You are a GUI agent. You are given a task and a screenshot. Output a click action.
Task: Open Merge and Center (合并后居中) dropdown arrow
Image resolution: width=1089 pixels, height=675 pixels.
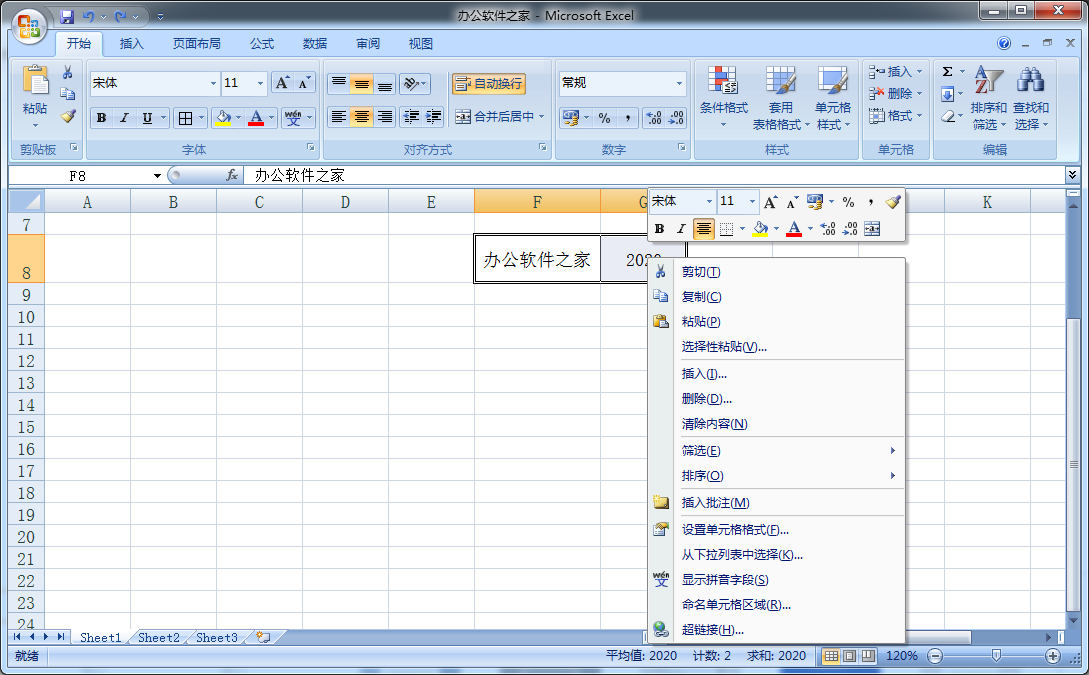[x=542, y=117]
